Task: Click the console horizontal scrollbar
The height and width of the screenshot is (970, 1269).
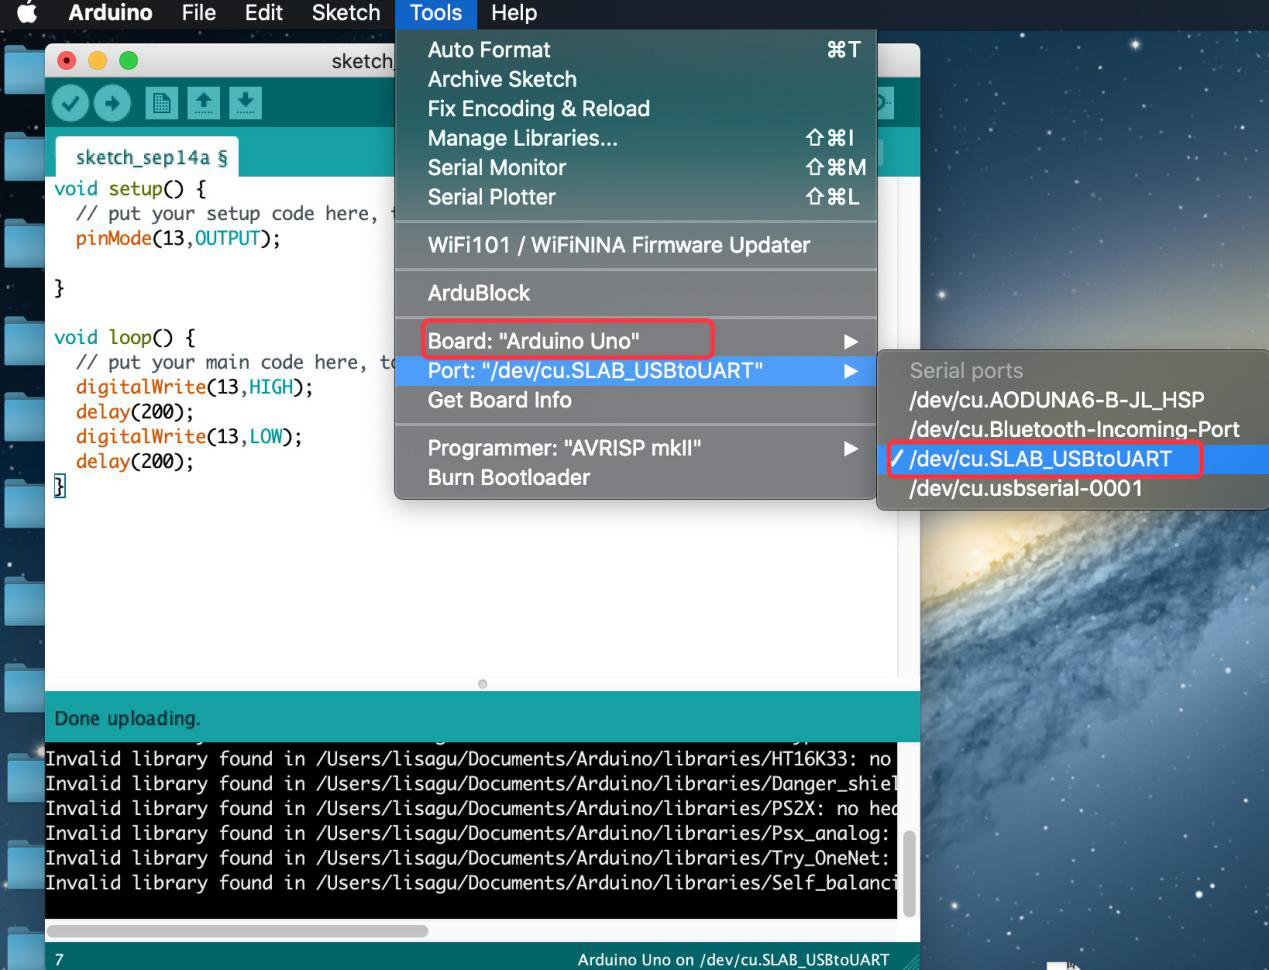Action: (238, 931)
